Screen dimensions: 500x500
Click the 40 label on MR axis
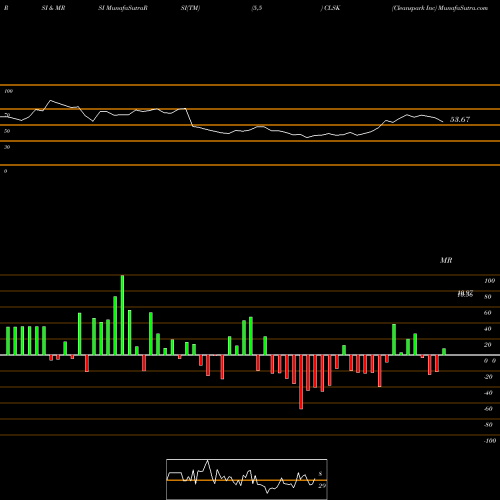[487, 329]
